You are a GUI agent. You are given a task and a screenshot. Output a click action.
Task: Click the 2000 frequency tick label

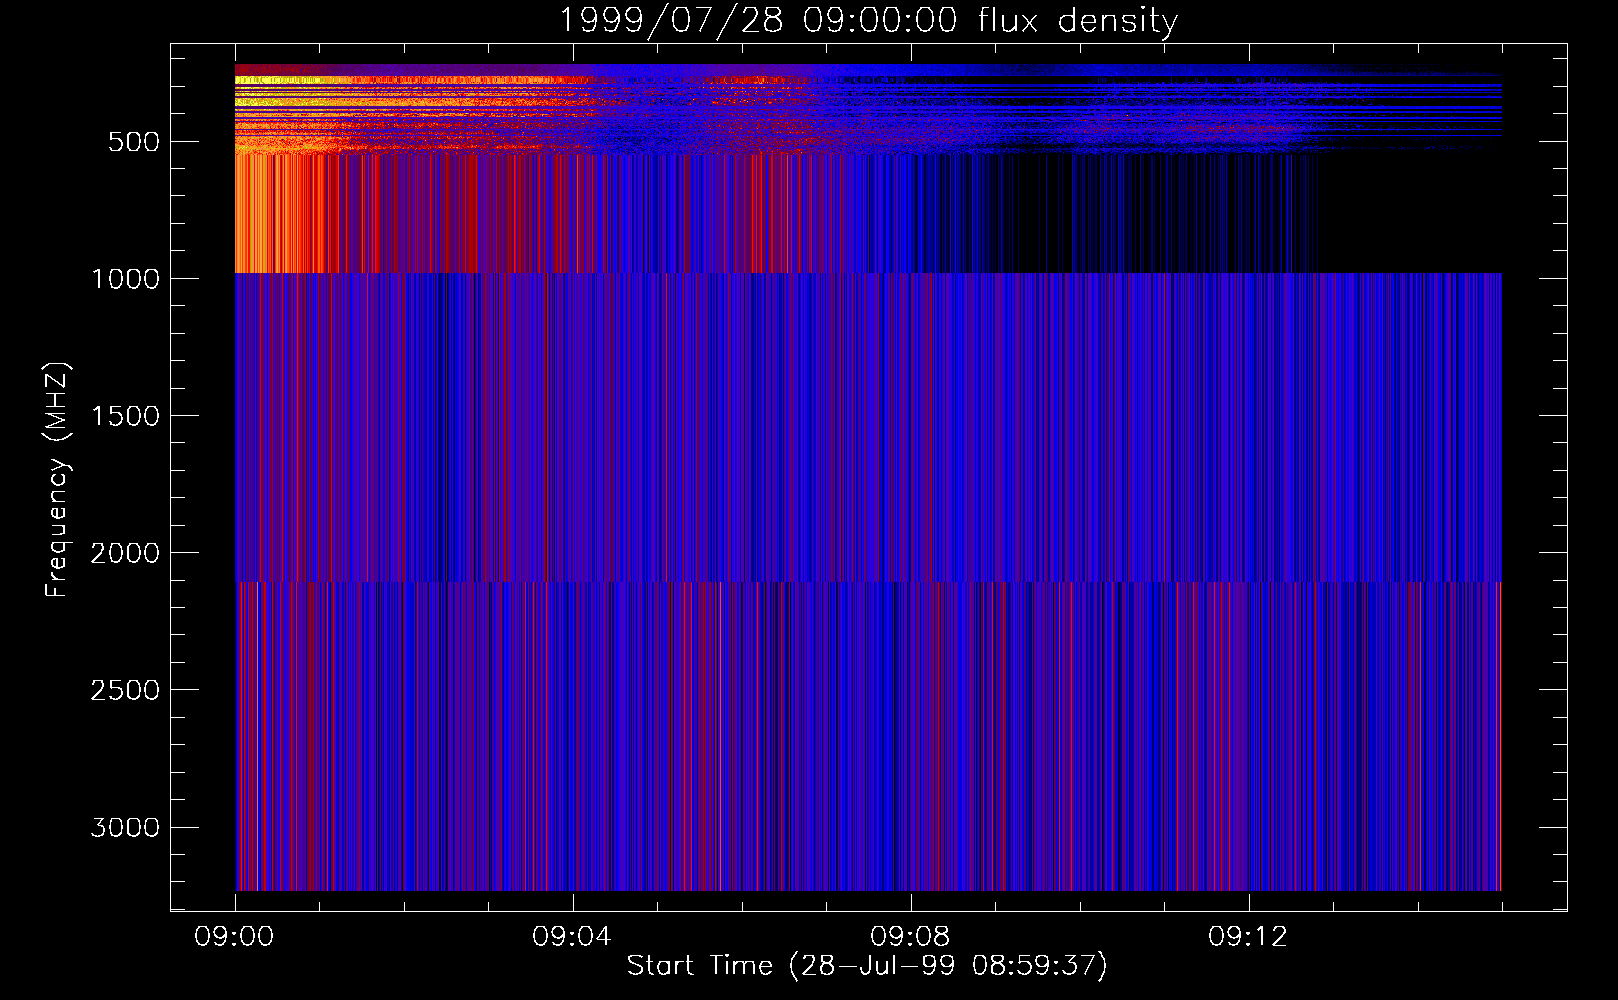coord(125,553)
